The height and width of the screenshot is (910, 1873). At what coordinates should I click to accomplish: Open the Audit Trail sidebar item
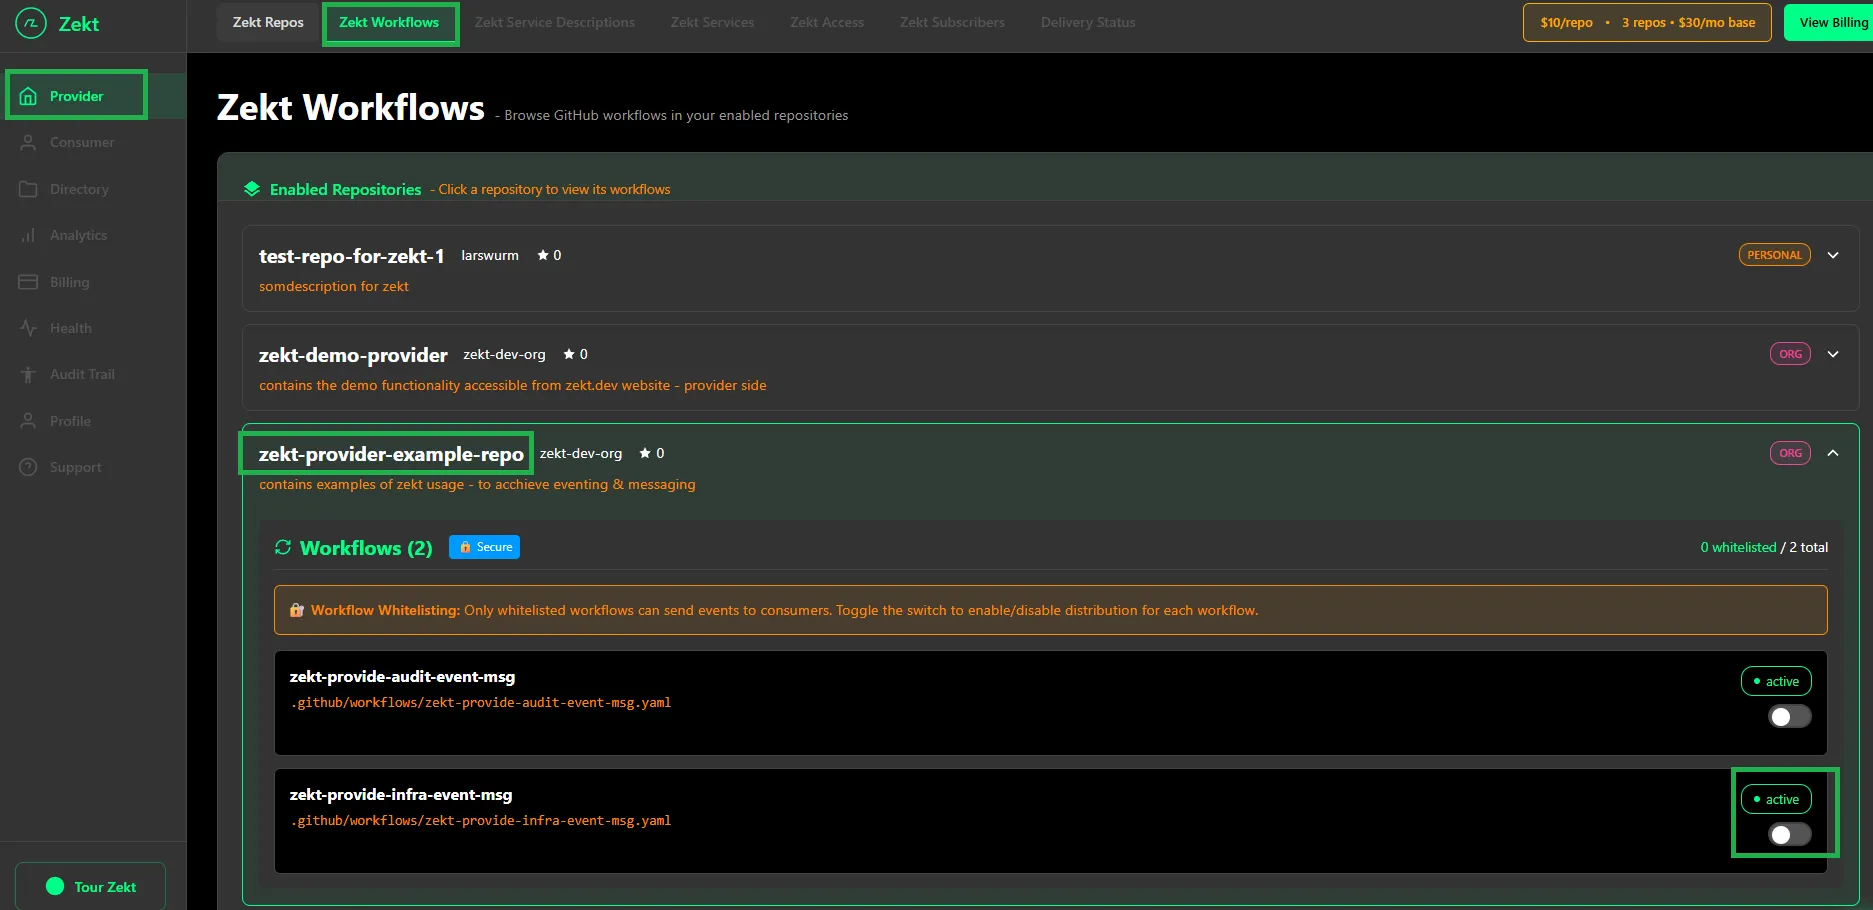point(81,374)
